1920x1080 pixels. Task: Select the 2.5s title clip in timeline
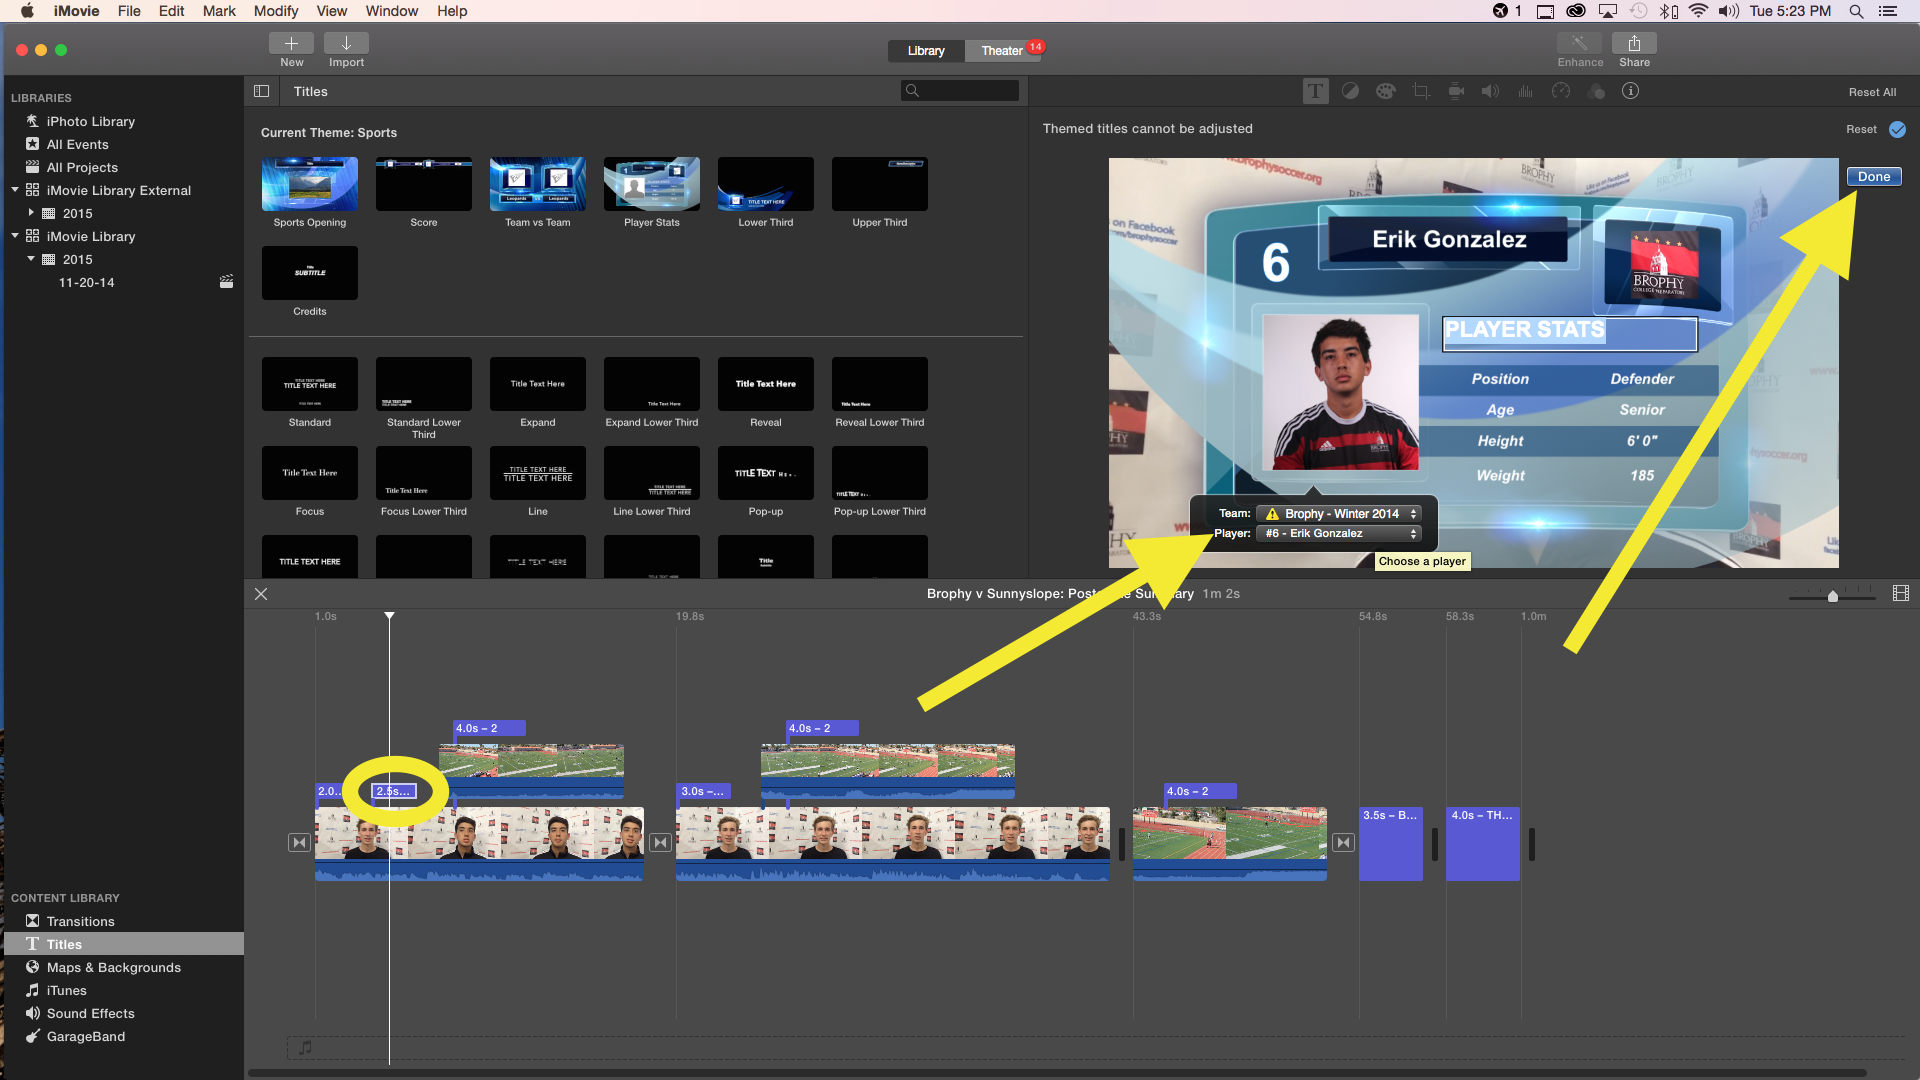(394, 791)
